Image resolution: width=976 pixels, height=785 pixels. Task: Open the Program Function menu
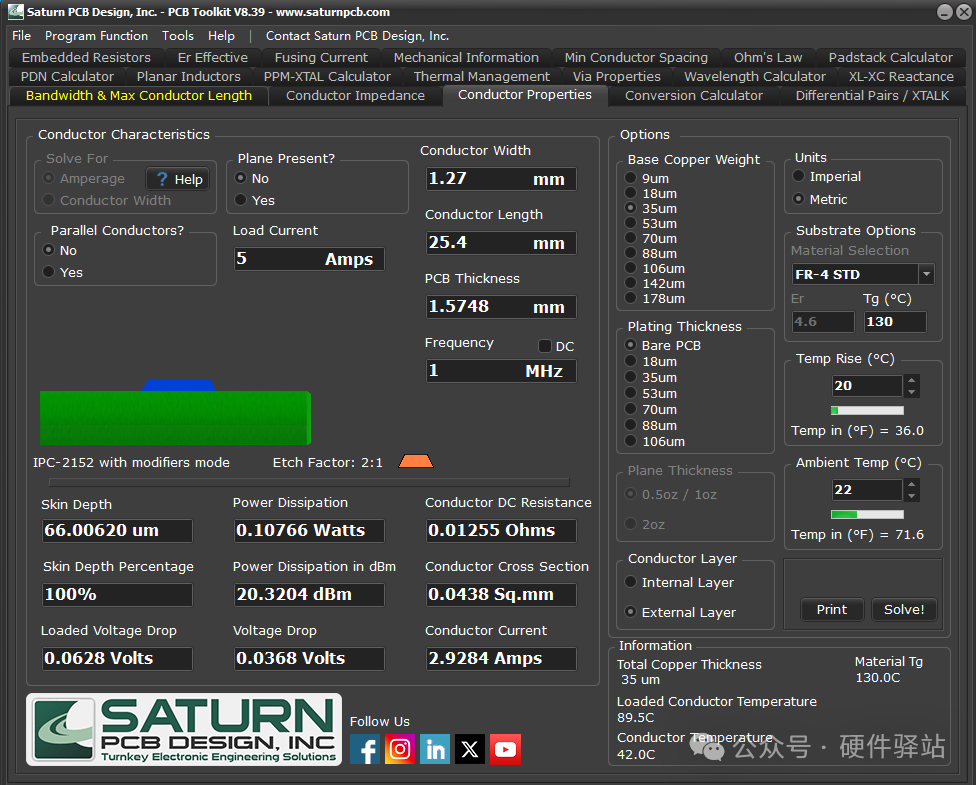(96, 35)
